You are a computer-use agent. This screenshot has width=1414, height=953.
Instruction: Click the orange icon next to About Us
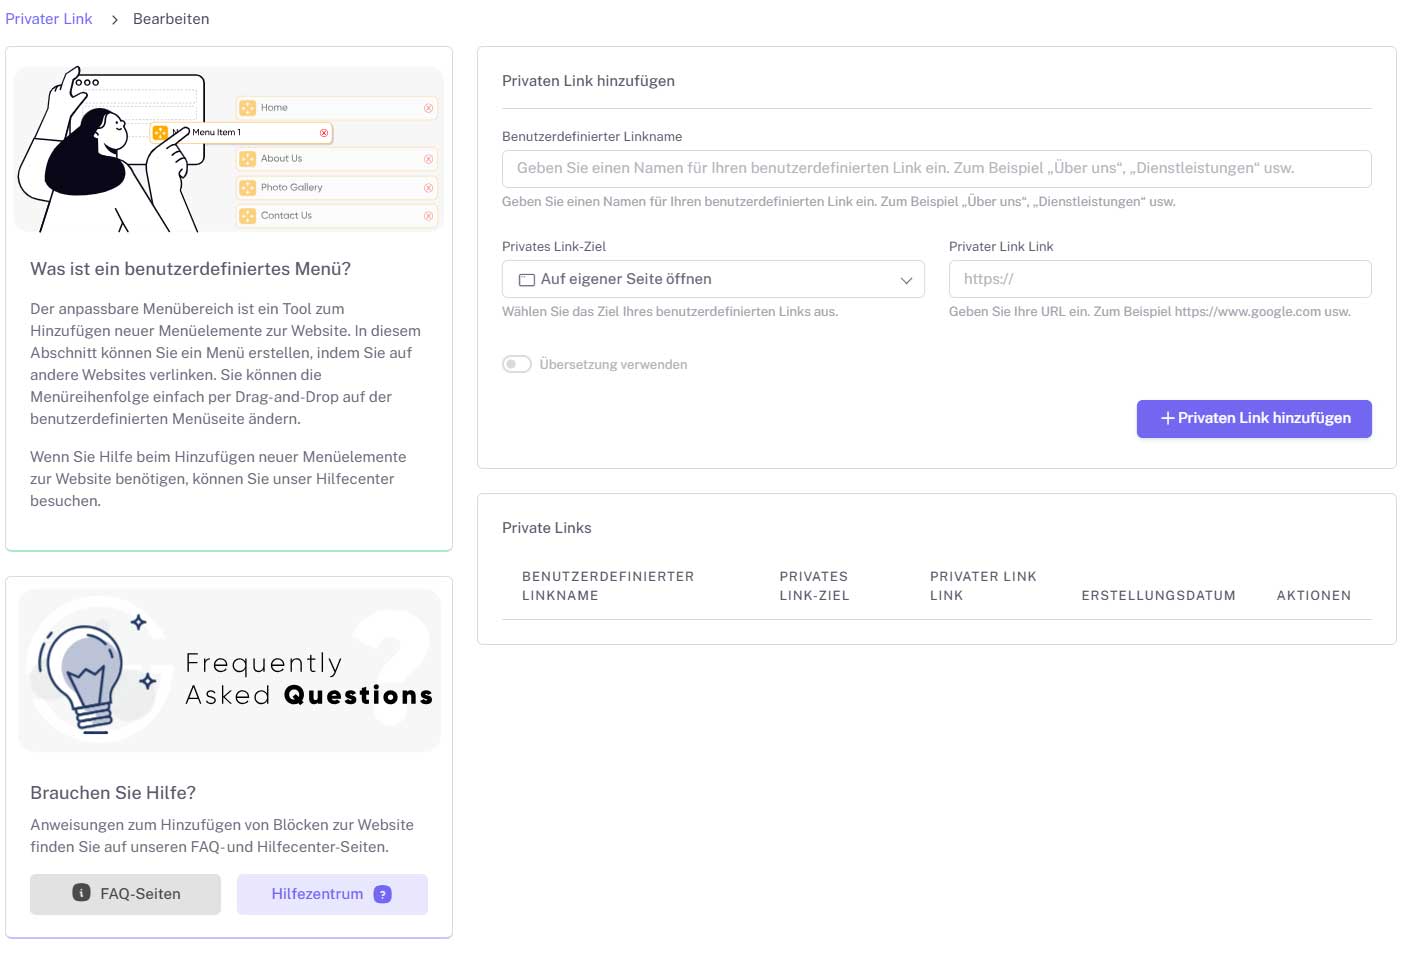(x=247, y=159)
